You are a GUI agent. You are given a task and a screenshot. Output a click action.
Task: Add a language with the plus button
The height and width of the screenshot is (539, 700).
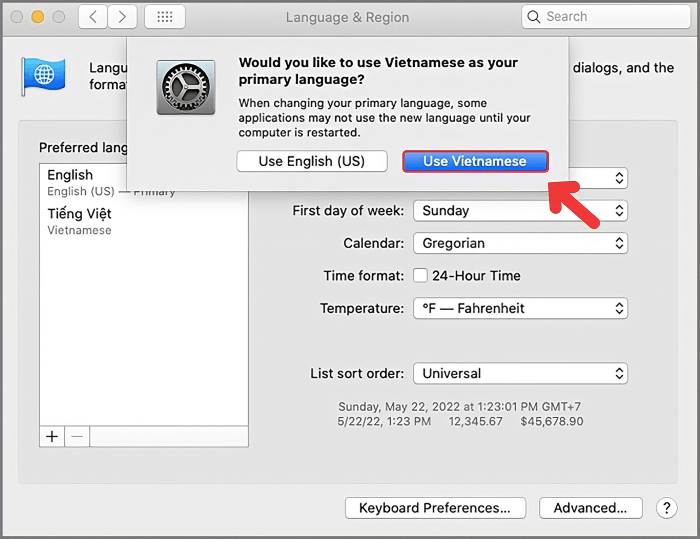click(52, 437)
